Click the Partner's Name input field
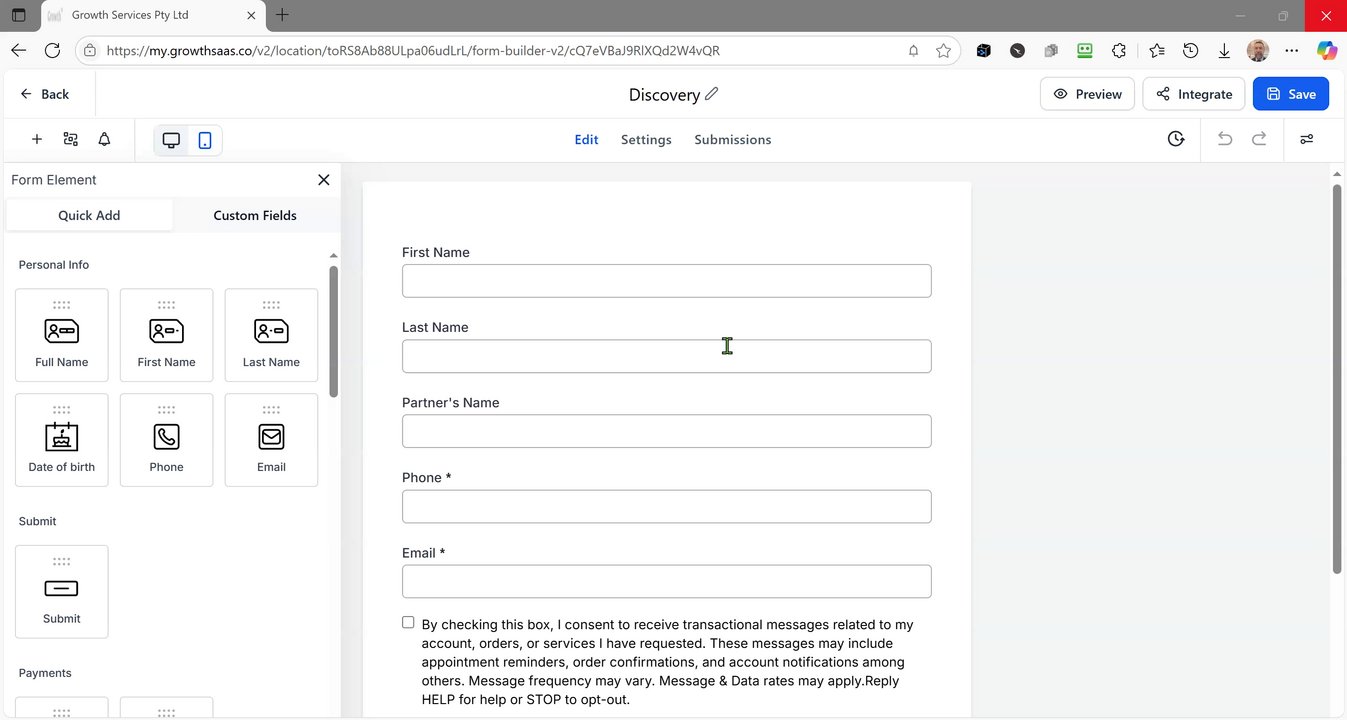1347x720 pixels. click(667, 431)
